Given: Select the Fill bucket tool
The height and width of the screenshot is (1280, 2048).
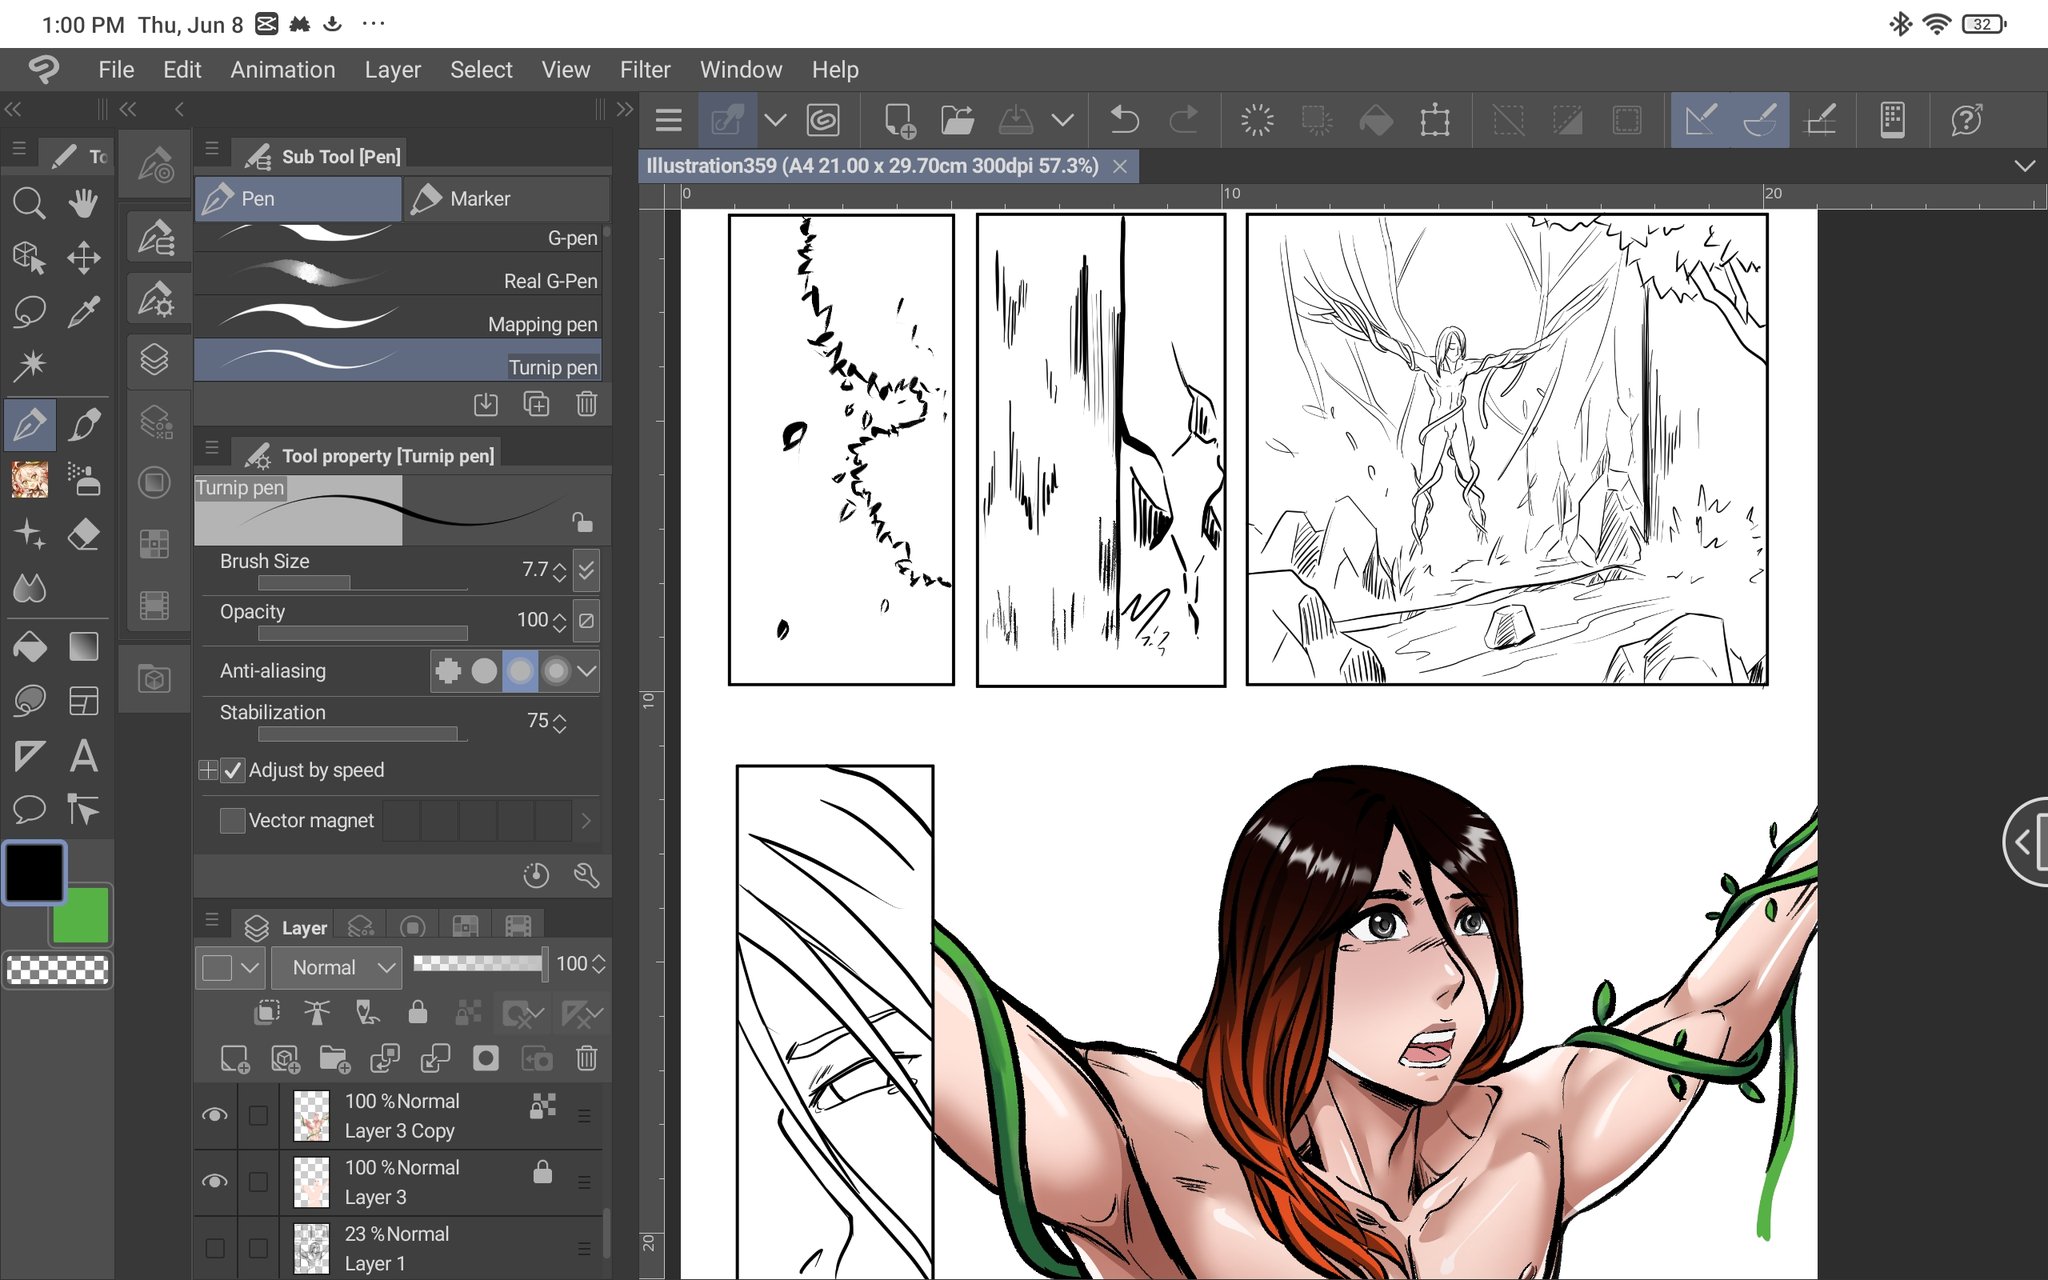Looking at the screenshot, I should 29,647.
